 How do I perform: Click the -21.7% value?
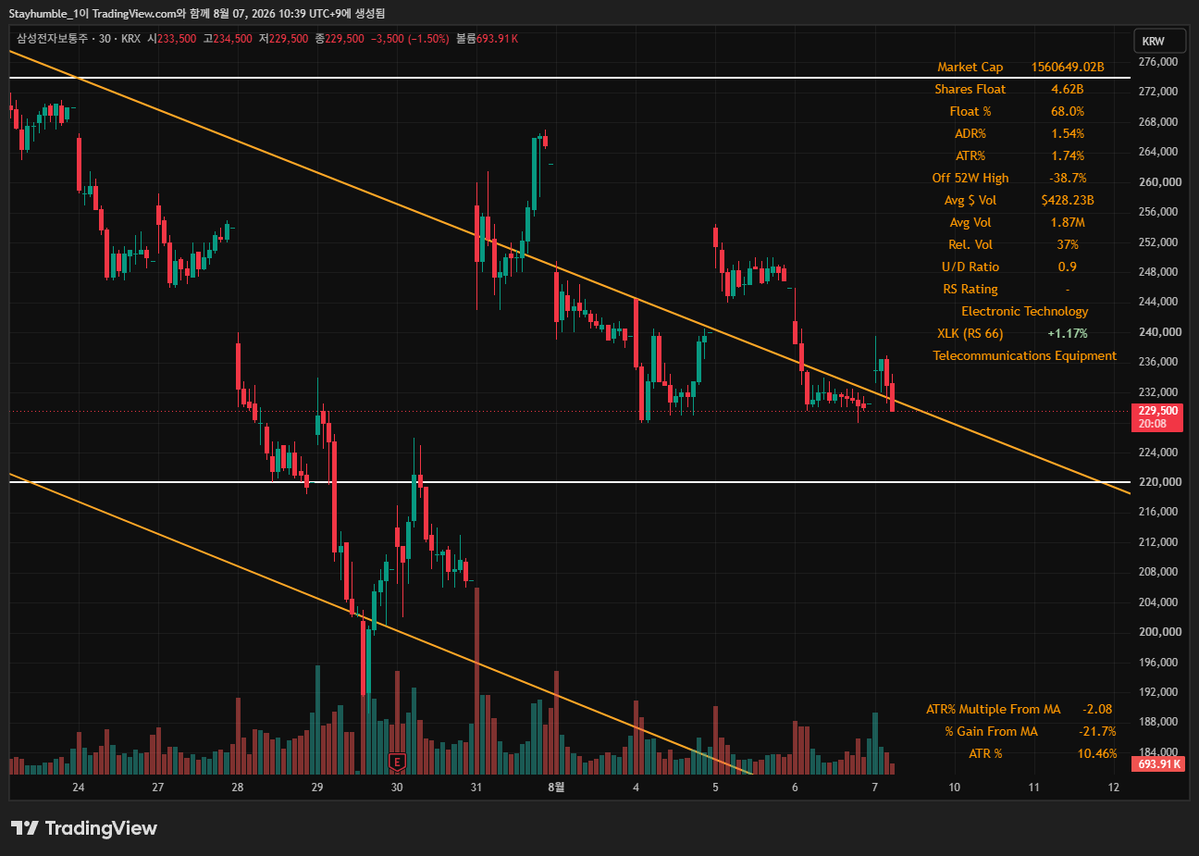tap(1097, 731)
